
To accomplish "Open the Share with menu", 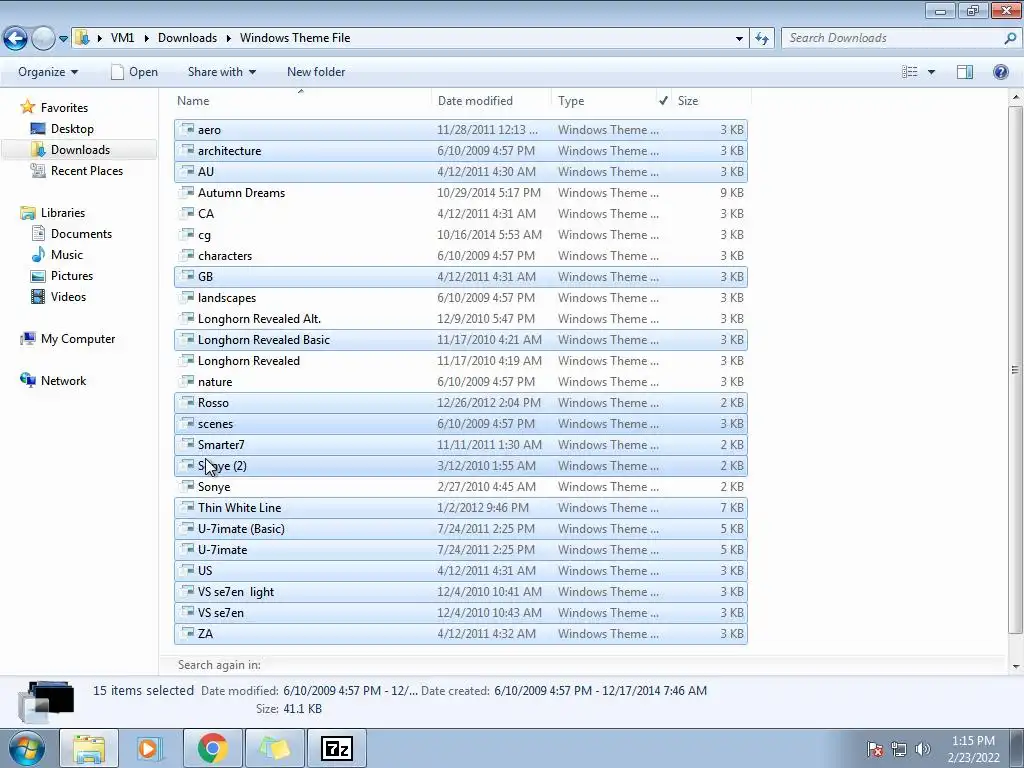I will [x=222, y=72].
